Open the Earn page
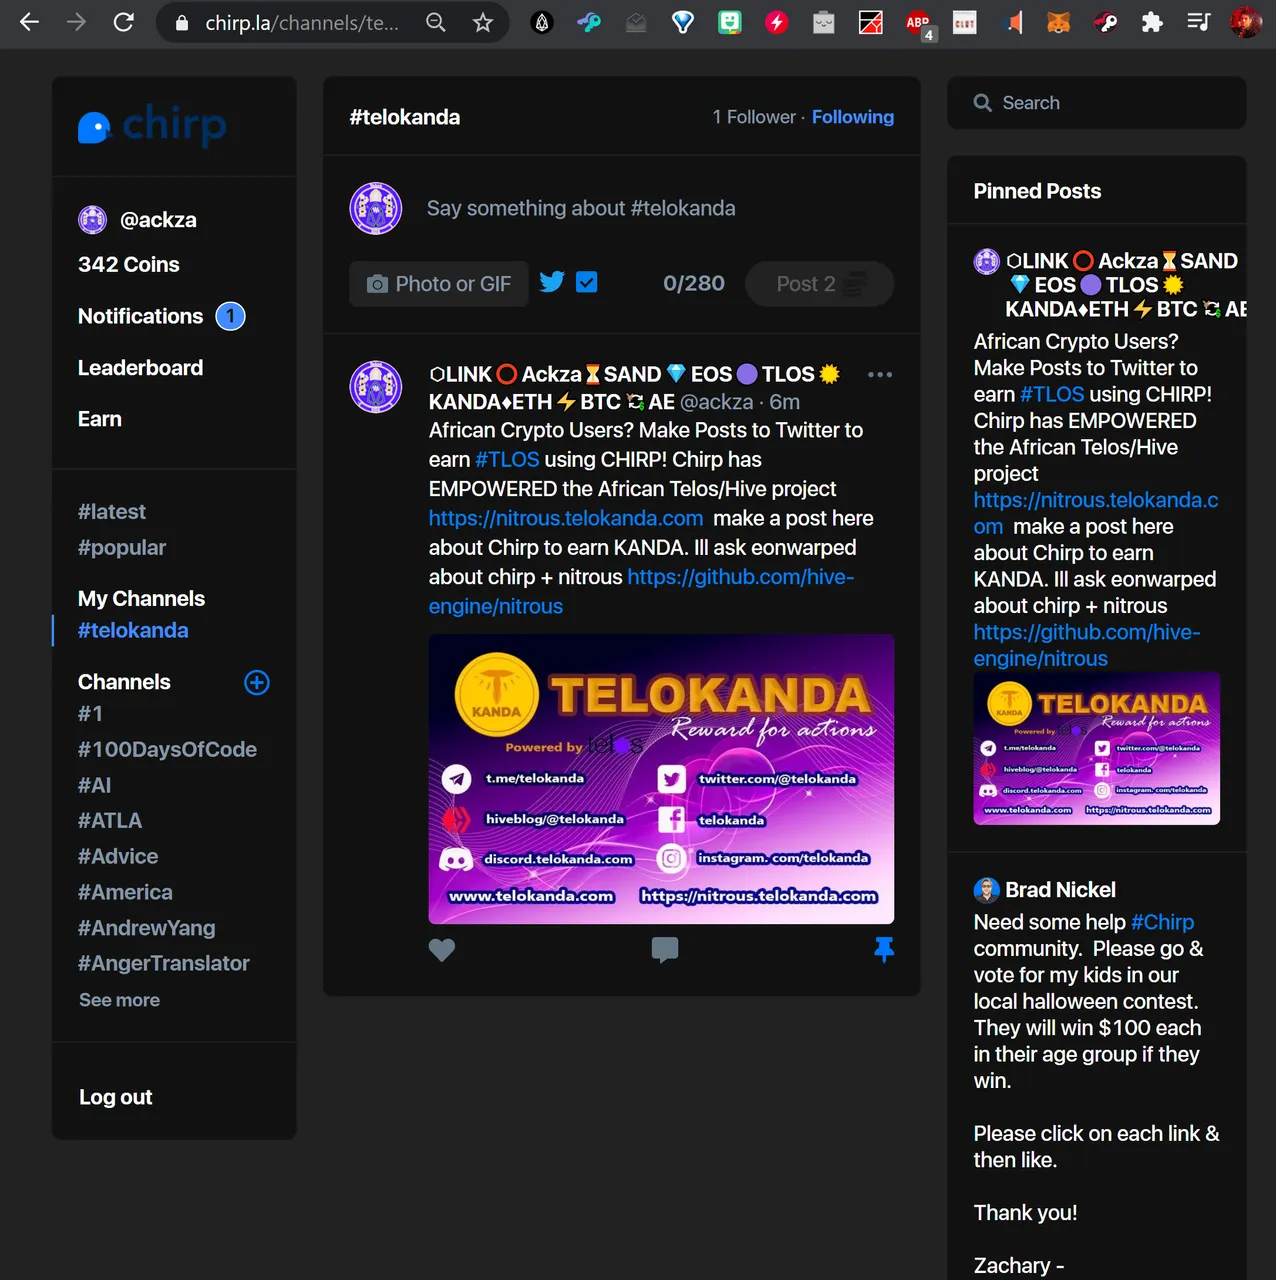The height and width of the screenshot is (1280, 1276). point(100,419)
